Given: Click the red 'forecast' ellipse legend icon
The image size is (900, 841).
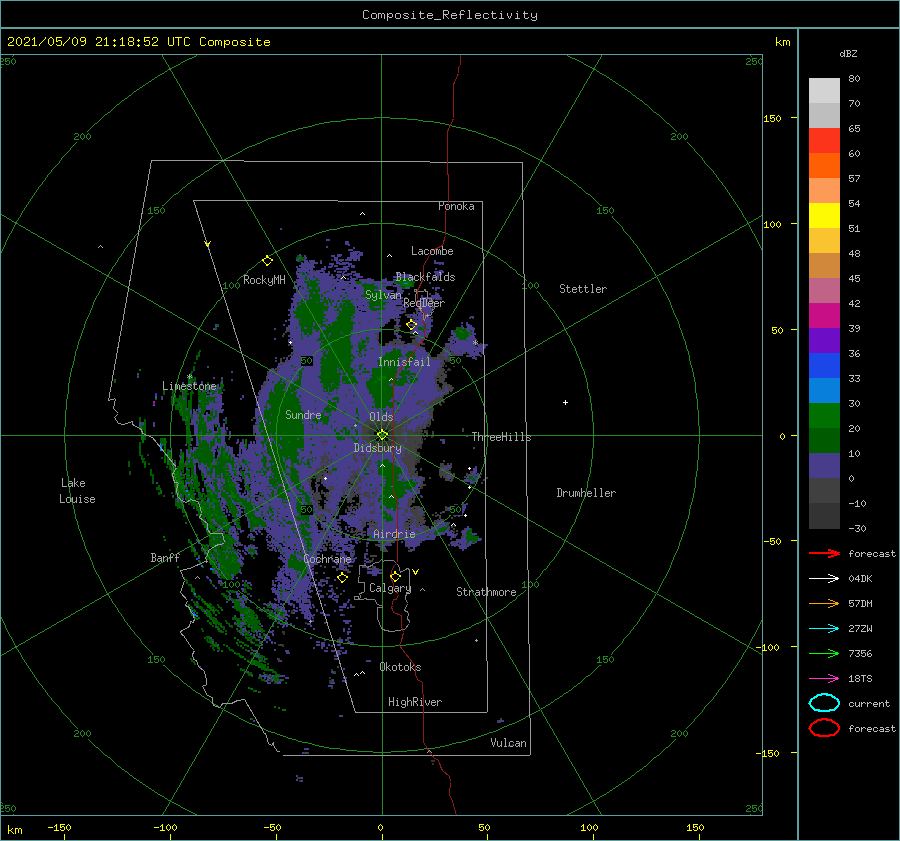Looking at the screenshot, I should [x=824, y=728].
